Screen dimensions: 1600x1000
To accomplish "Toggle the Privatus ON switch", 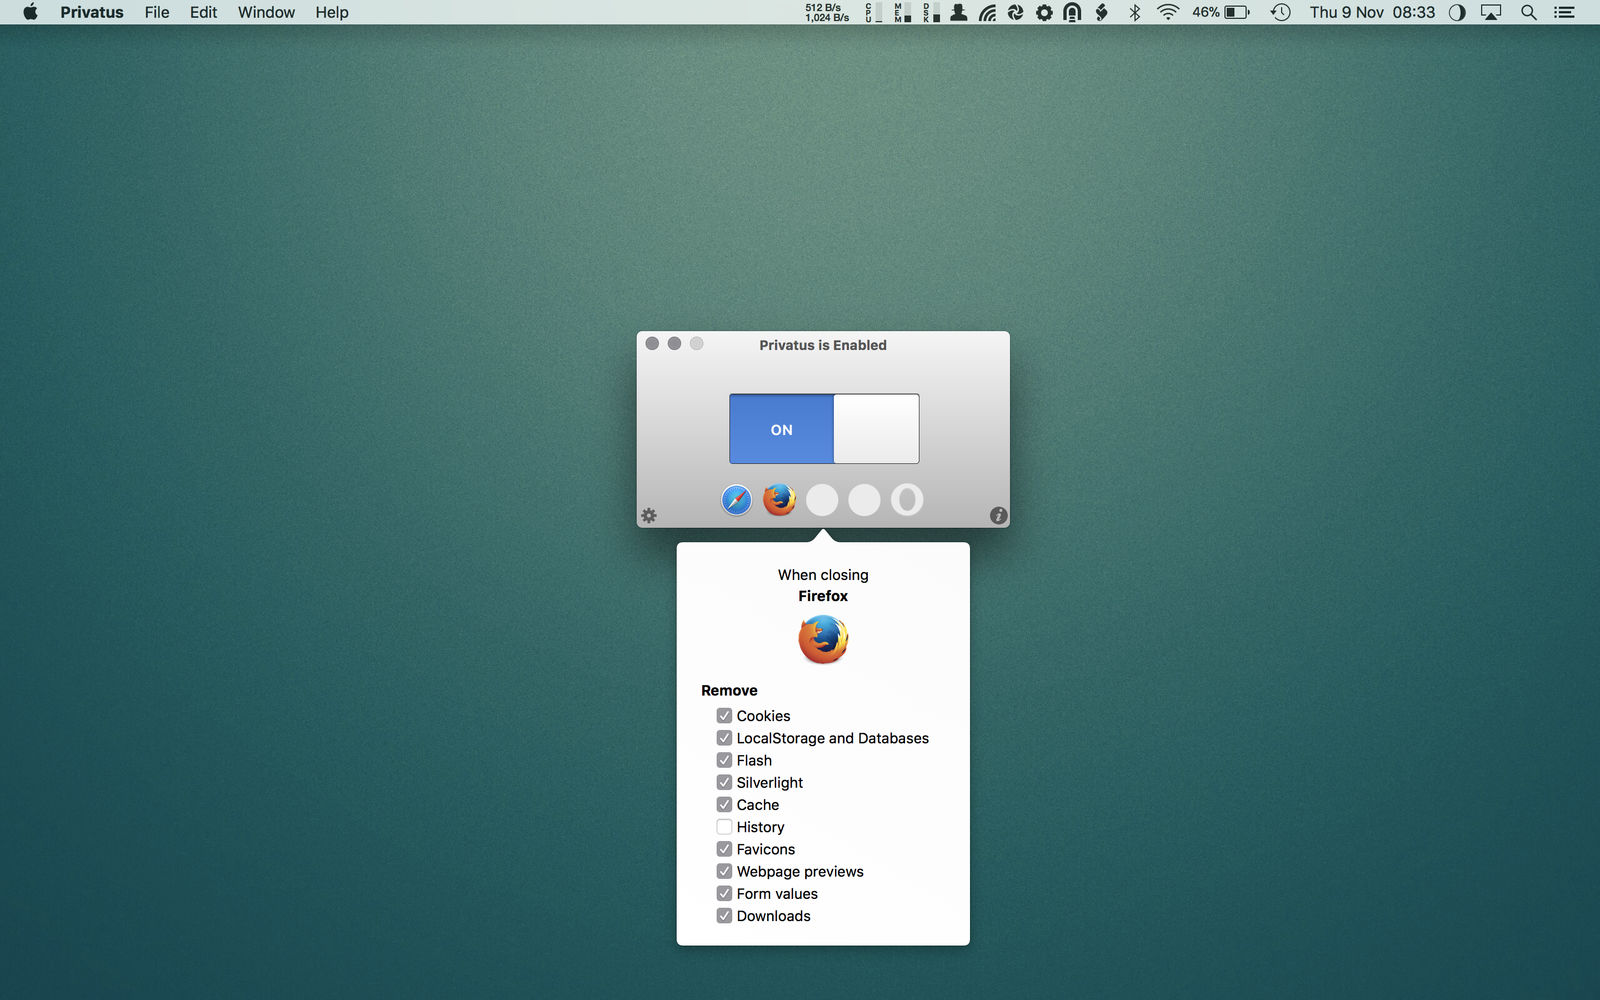I will point(824,429).
